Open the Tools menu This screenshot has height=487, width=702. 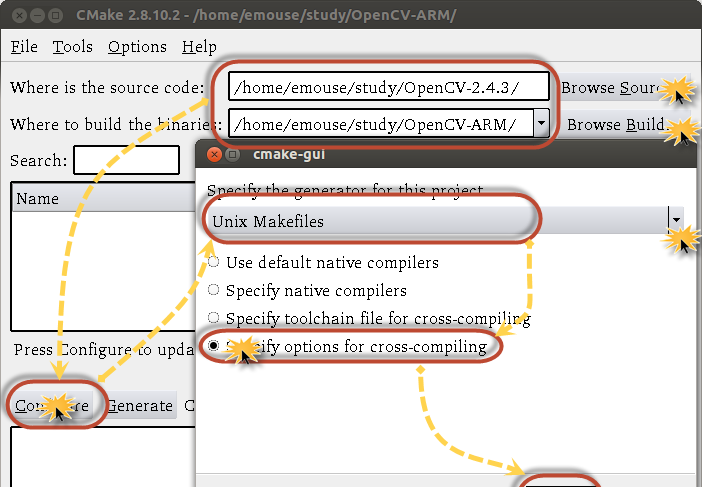click(x=73, y=47)
